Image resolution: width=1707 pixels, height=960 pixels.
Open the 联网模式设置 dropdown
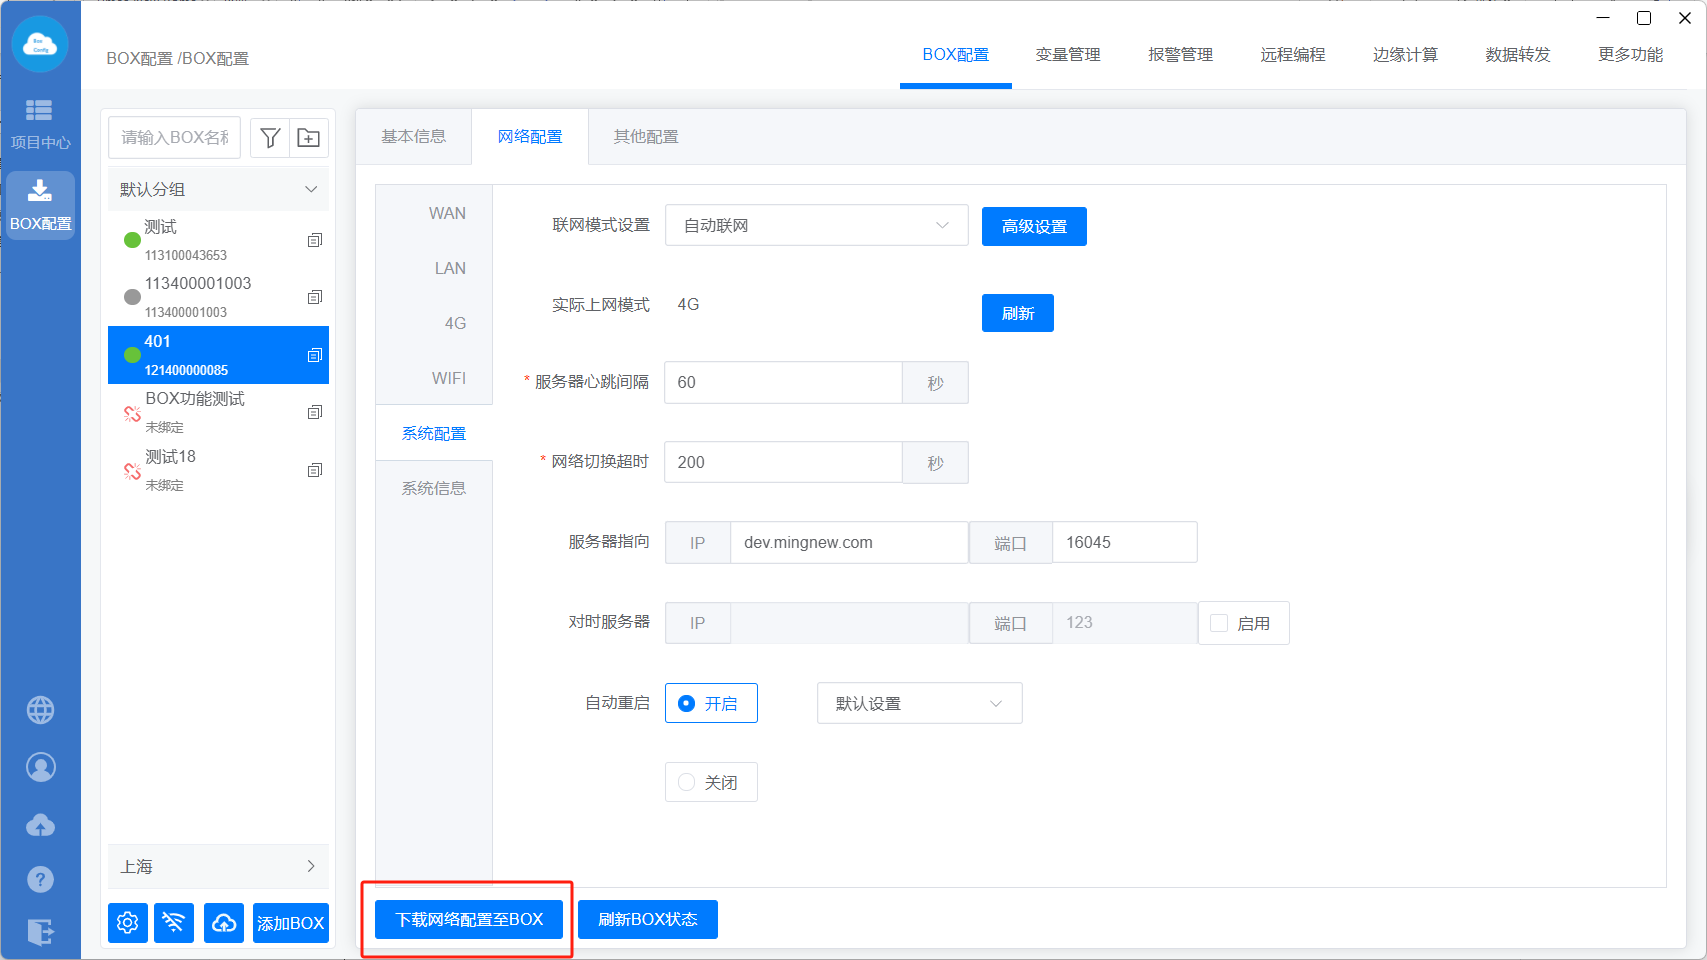(x=816, y=225)
